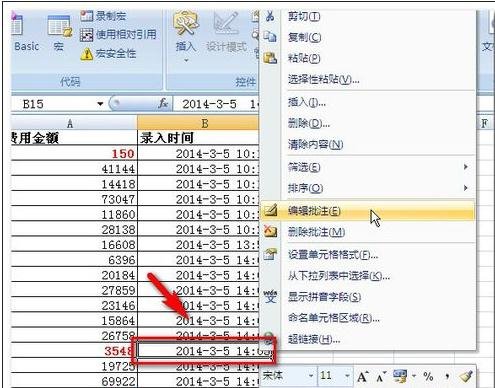Image resolution: width=495 pixels, height=388 pixels.
Task: Open the accounting format dropdown arrow
Action: click(414, 376)
